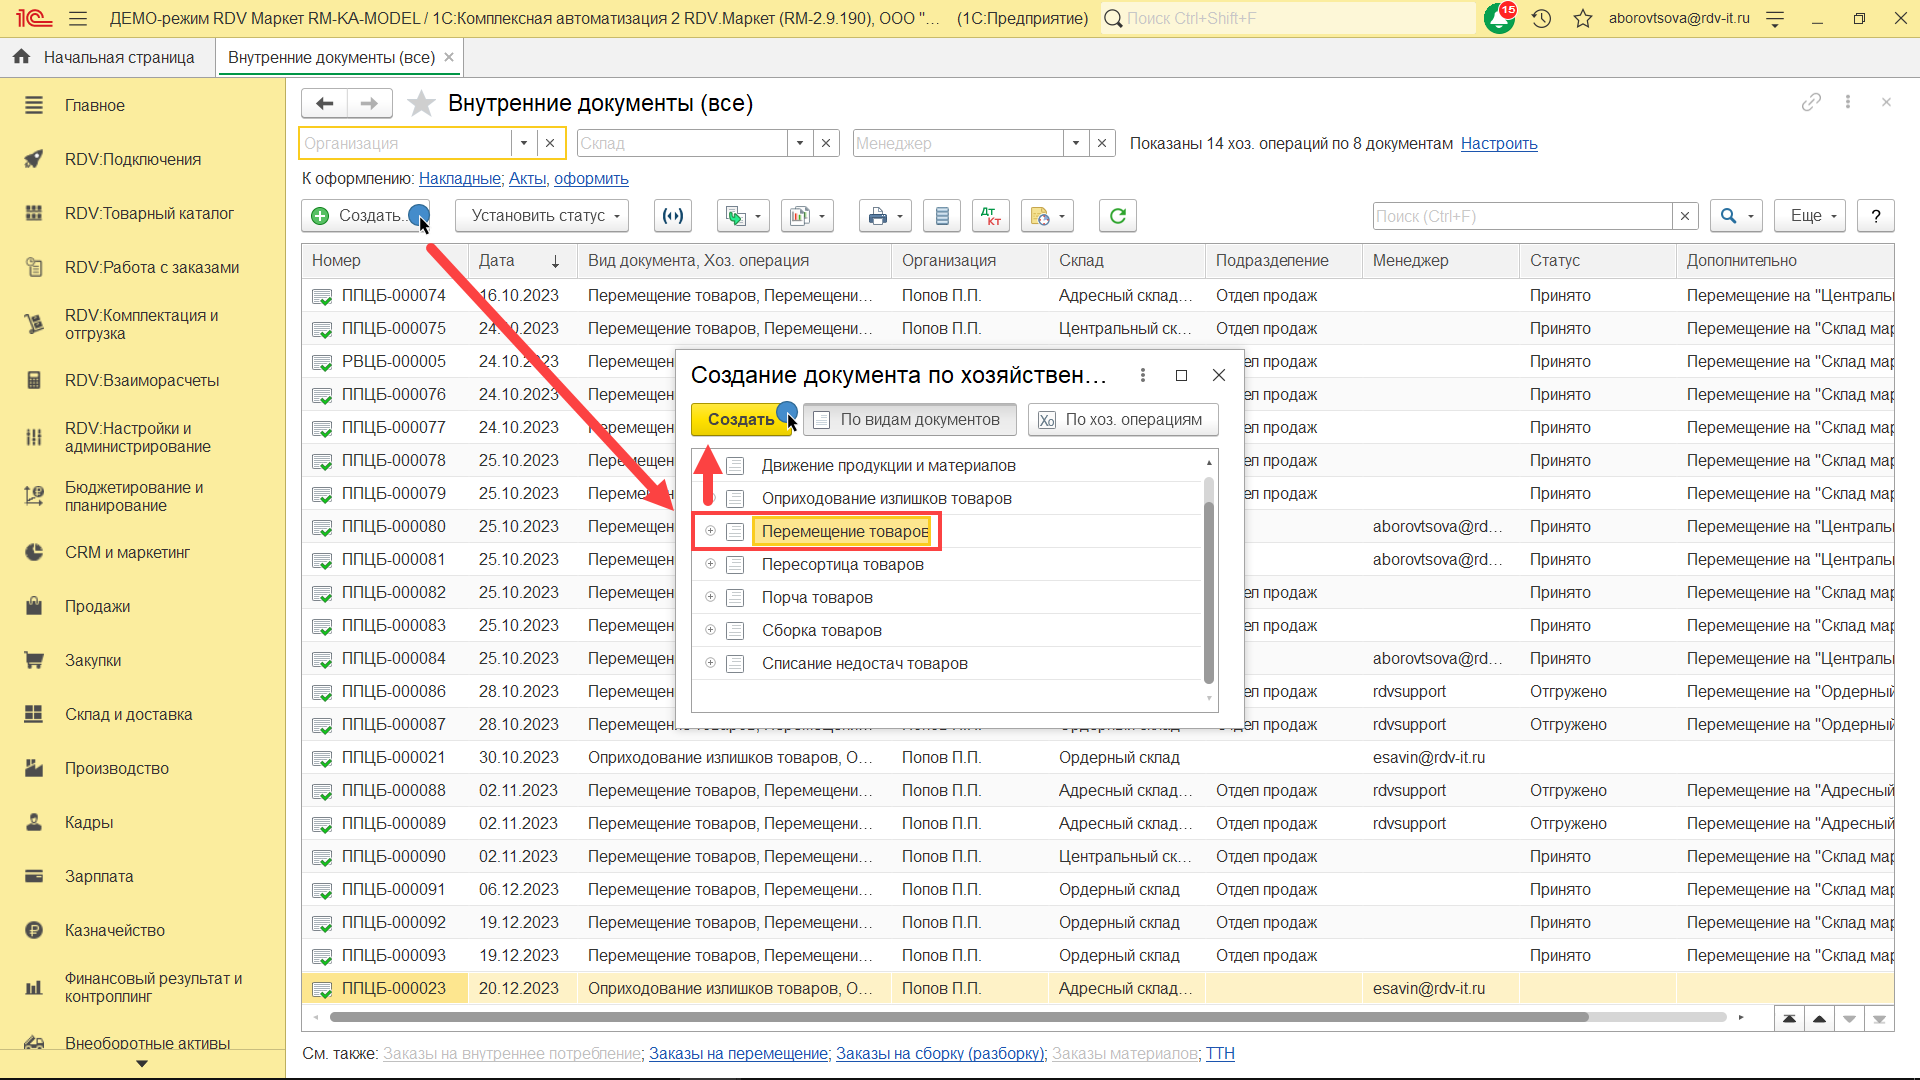Open the 'Продажи' section in sidebar
Screen dimensions: 1920x1080
pos(97,606)
